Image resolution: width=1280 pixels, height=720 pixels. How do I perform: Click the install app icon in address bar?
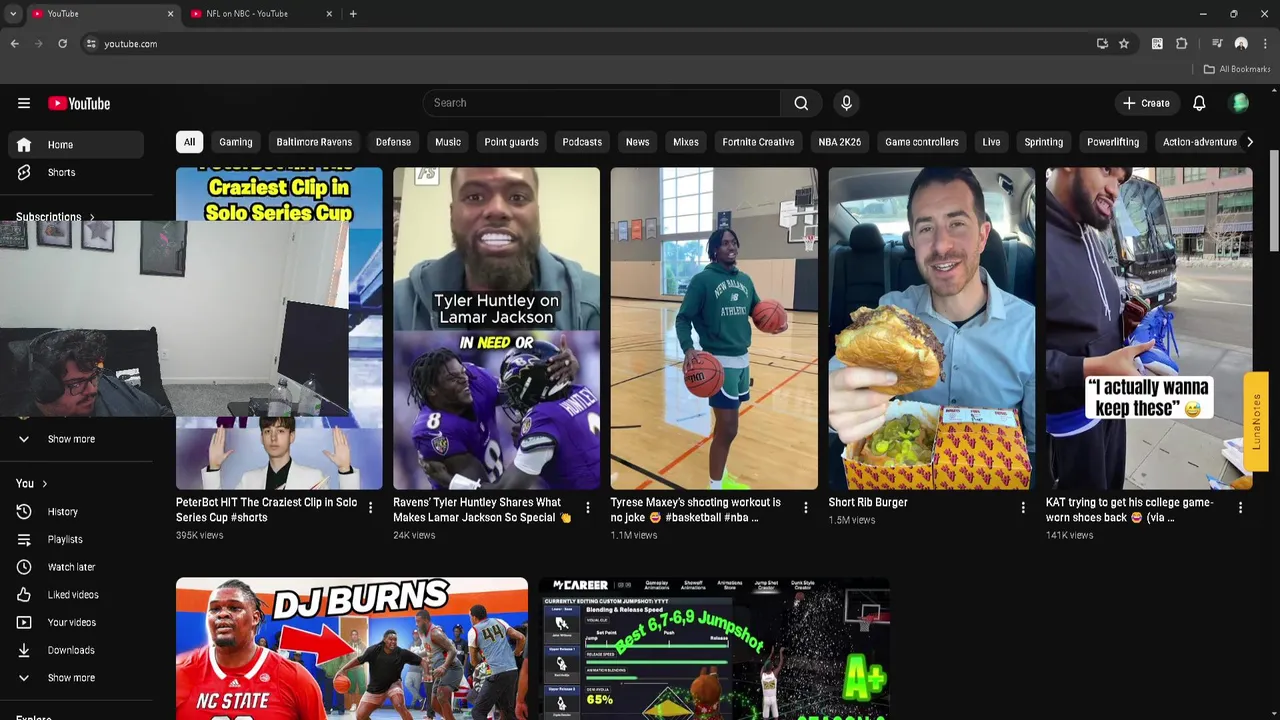(x=1102, y=44)
